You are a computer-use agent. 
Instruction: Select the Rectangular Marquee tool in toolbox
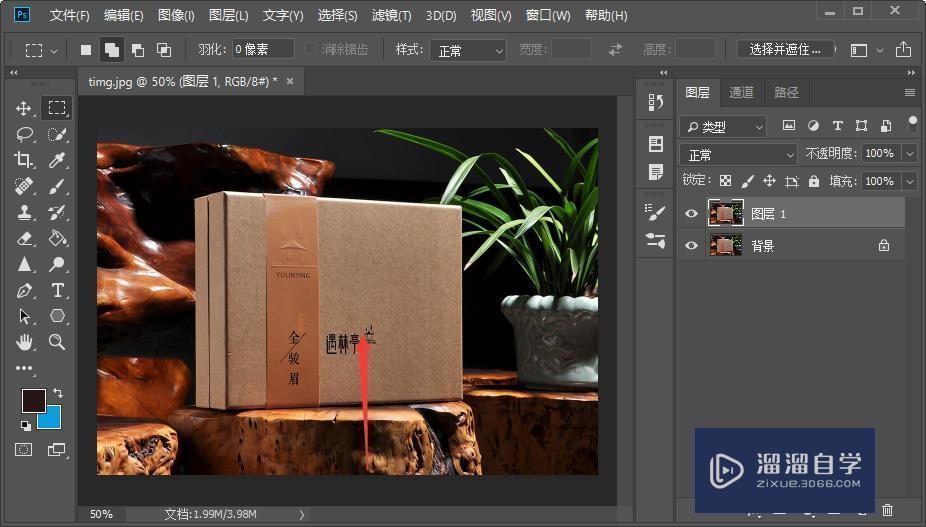click(x=57, y=108)
